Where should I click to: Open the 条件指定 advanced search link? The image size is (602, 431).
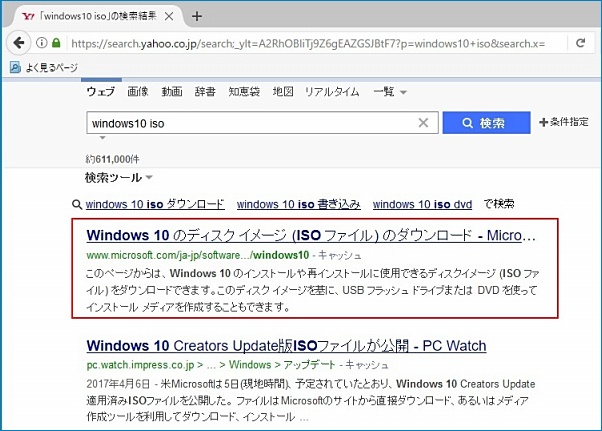[x=564, y=122]
